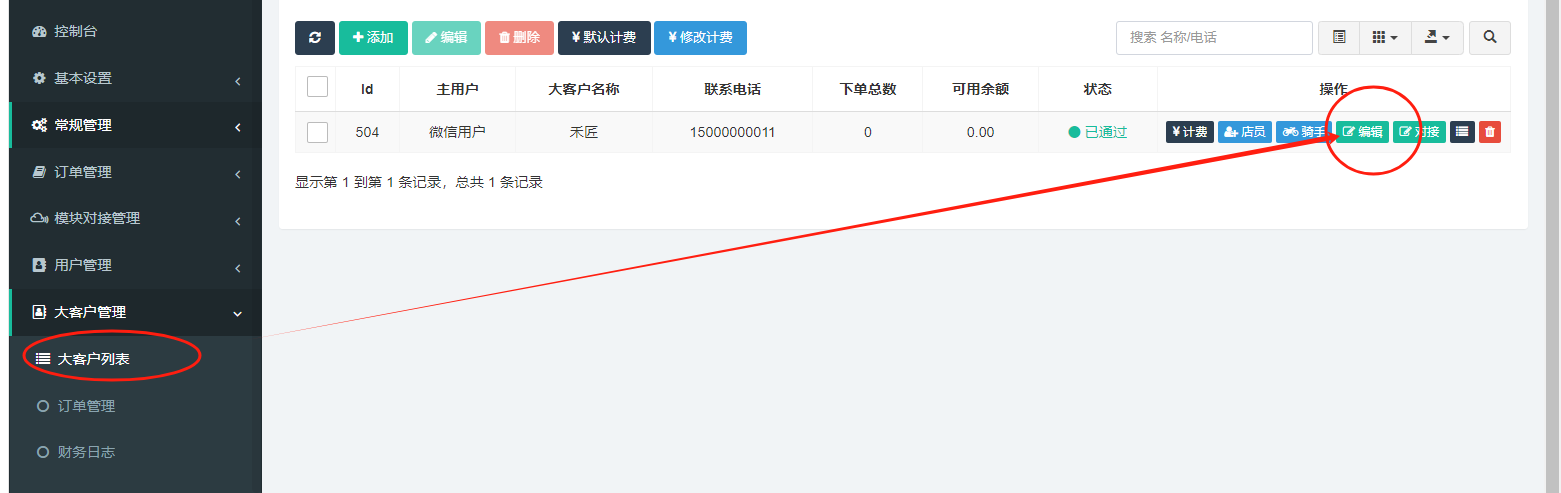
Task: Click the 微信用户 cell
Action: pyautogui.click(x=457, y=132)
